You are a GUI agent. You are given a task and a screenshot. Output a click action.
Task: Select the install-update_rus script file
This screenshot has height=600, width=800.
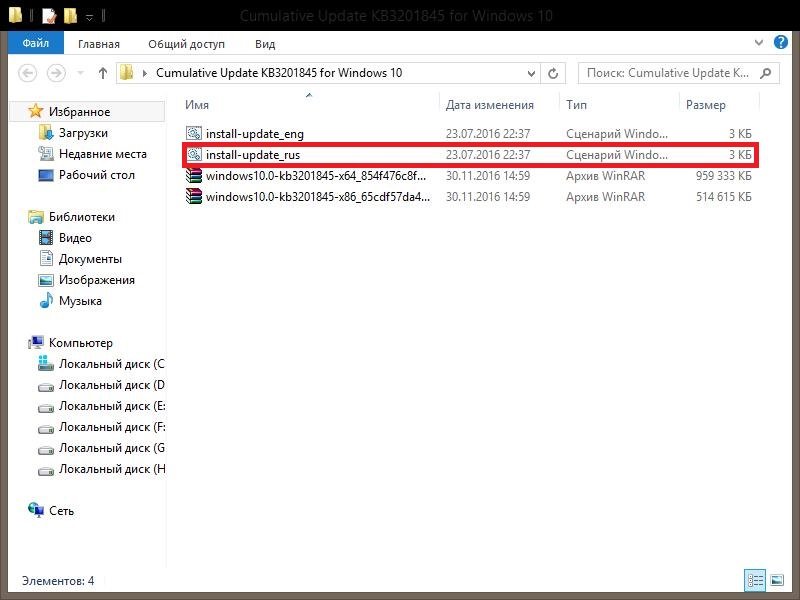pyautogui.click(x=469, y=155)
